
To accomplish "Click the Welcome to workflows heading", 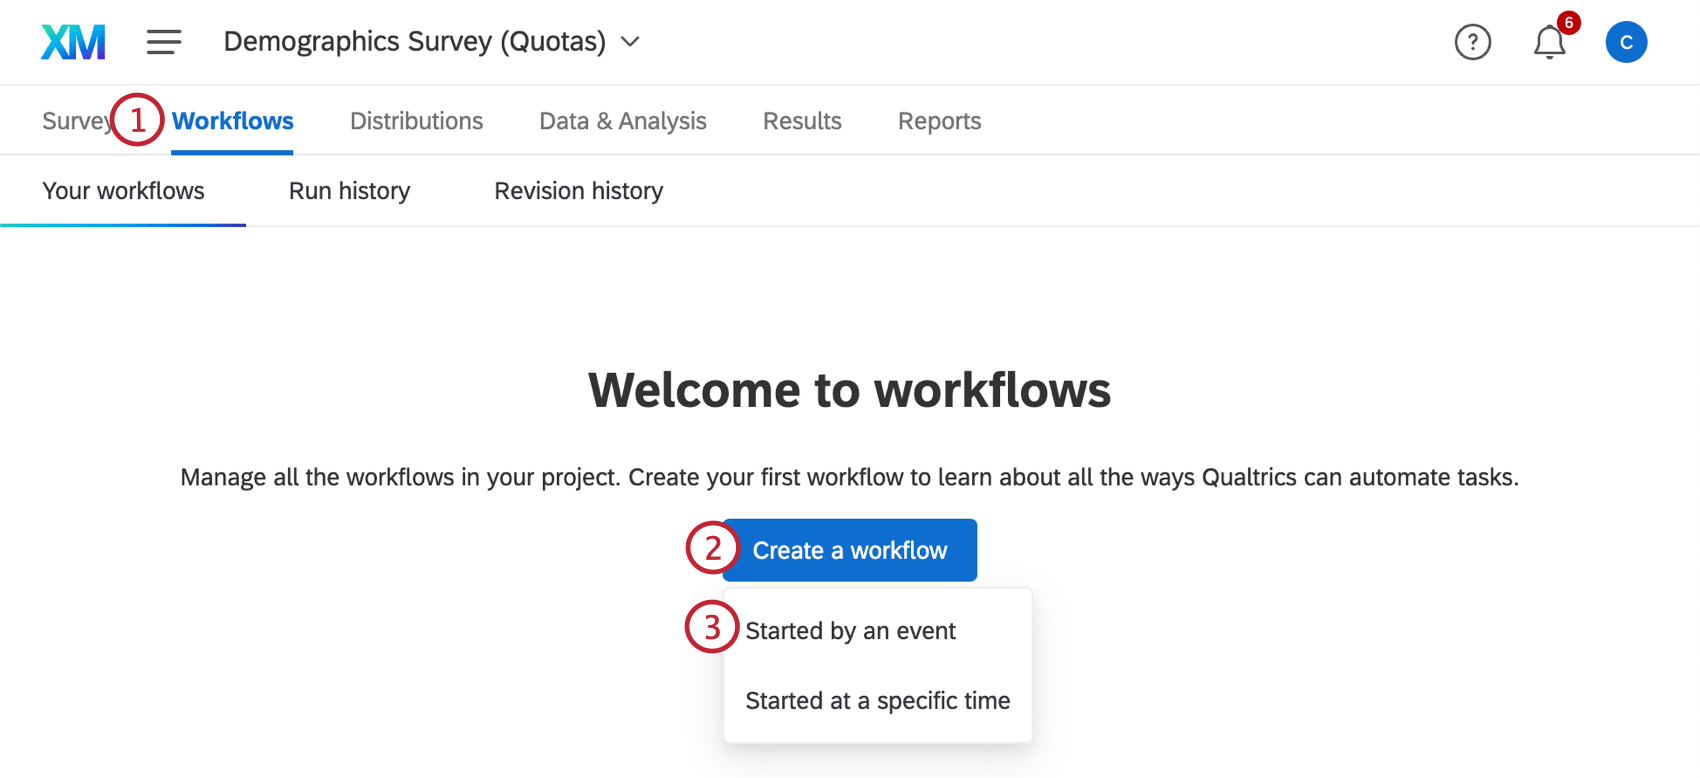I will (x=849, y=390).
